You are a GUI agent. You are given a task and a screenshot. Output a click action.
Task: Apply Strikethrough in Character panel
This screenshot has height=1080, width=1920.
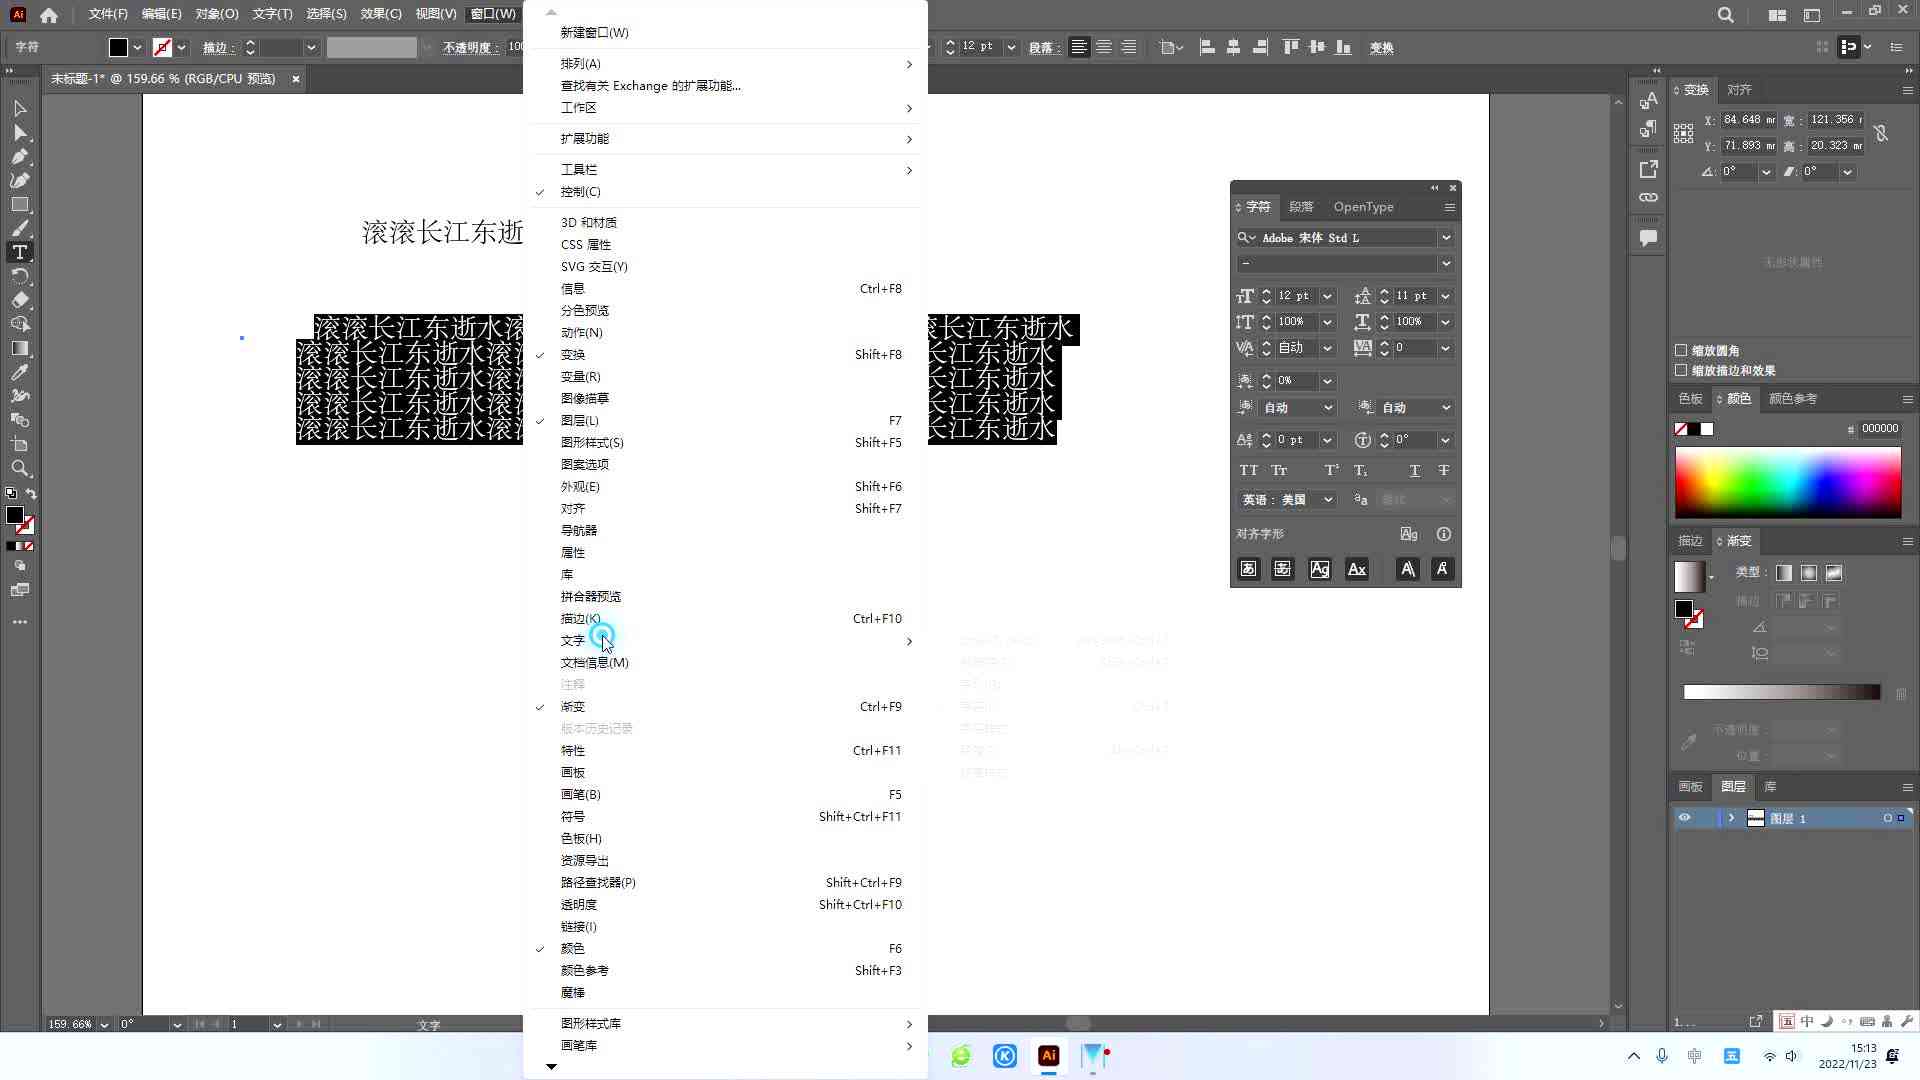[1443, 470]
